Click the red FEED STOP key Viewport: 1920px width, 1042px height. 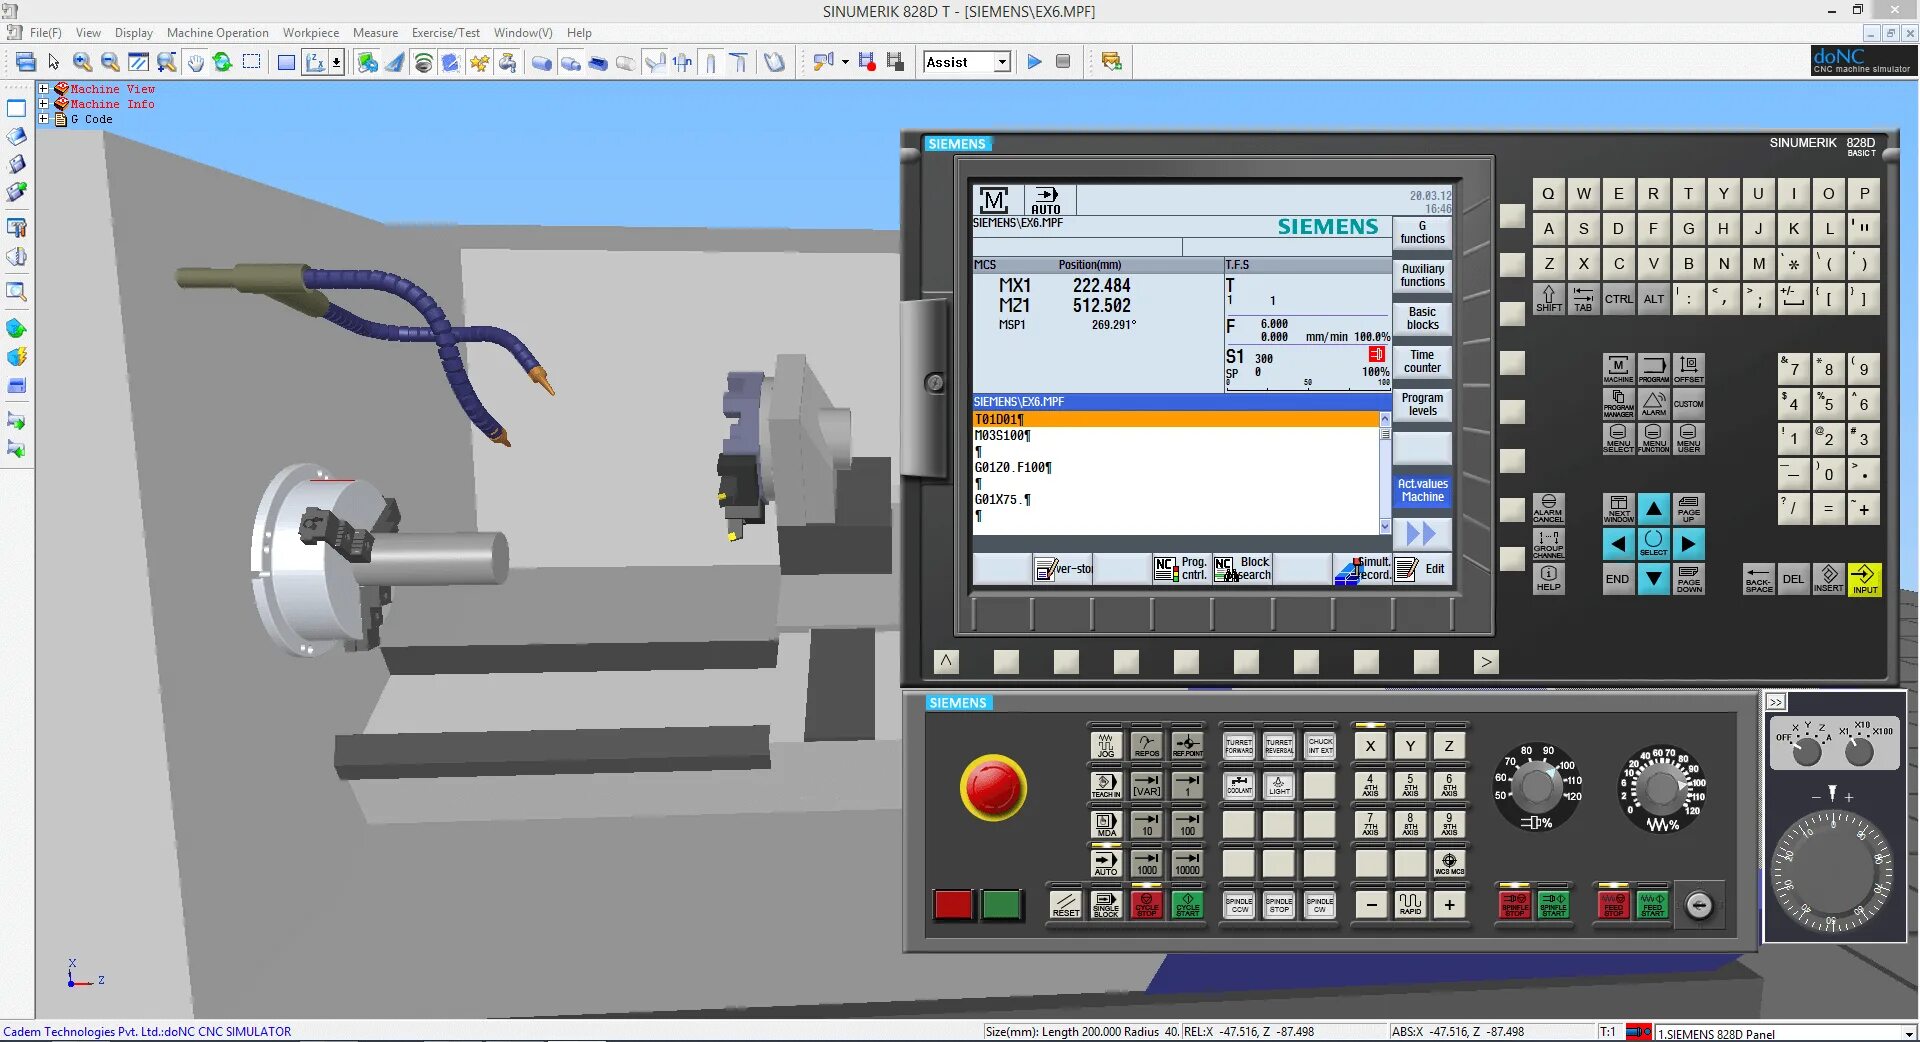[1613, 904]
